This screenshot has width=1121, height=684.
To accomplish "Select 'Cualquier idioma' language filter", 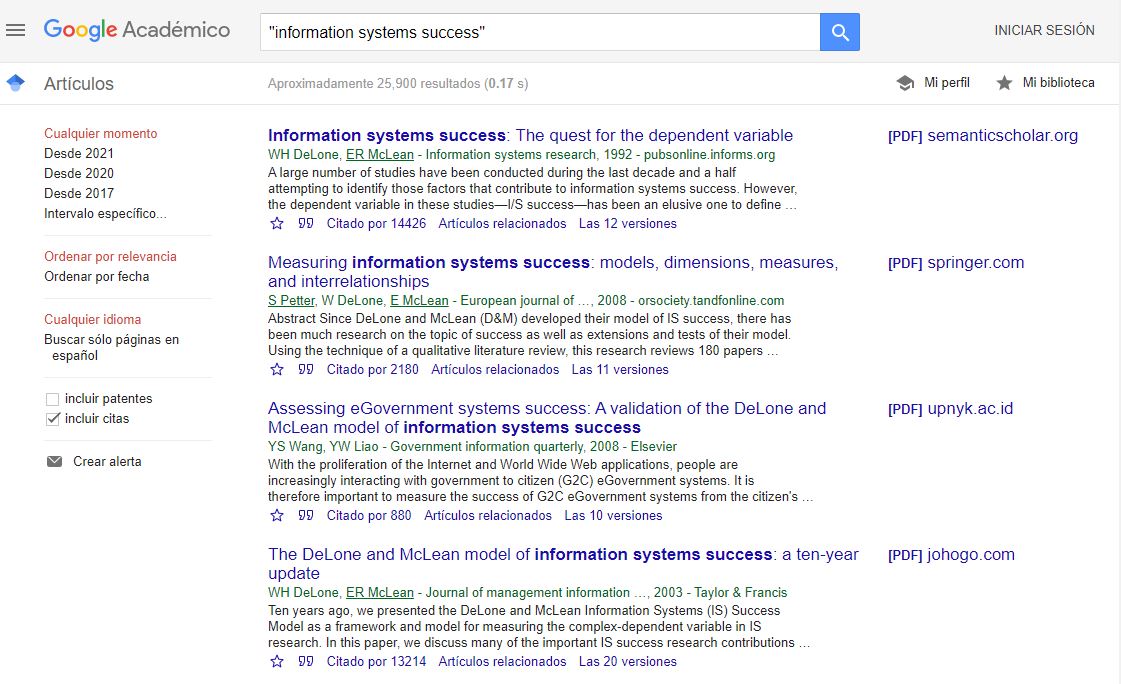I will pos(92,319).
